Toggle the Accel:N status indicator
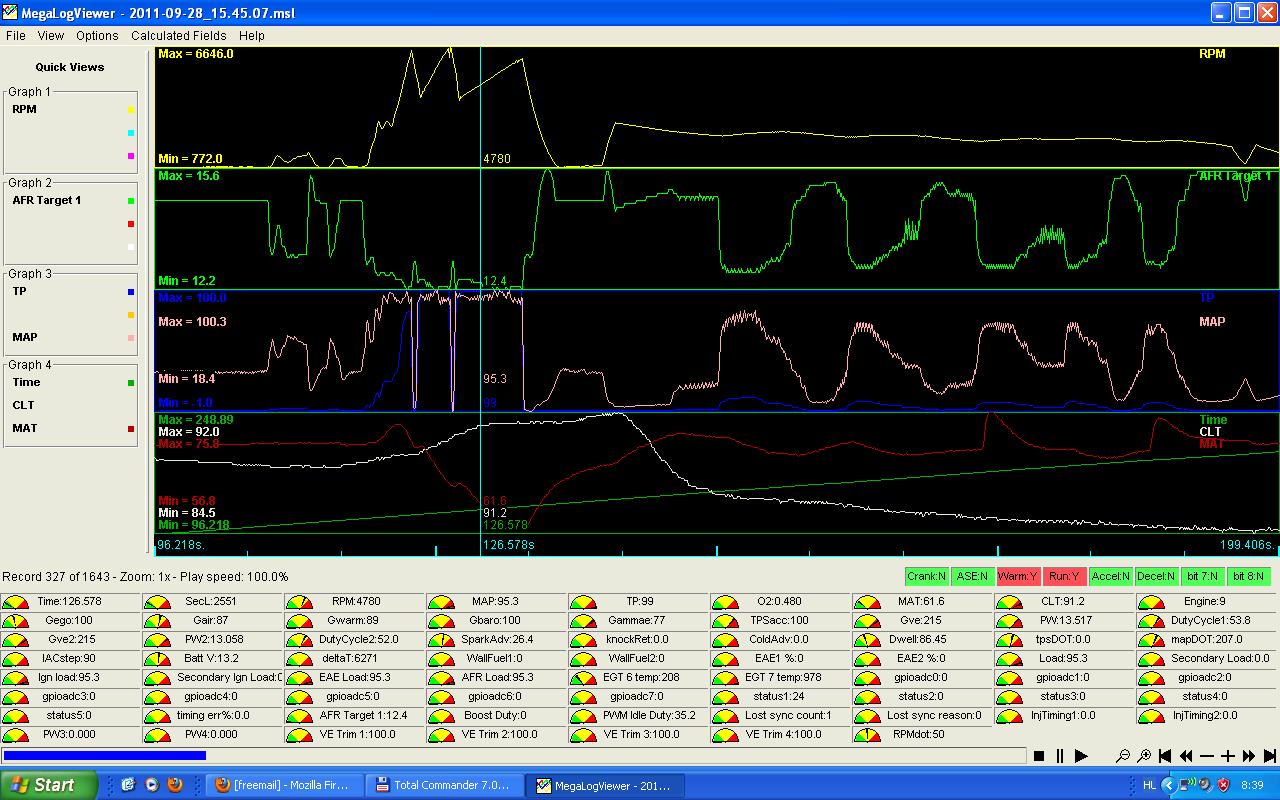Image resolution: width=1280 pixels, height=800 pixels. (x=1109, y=576)
